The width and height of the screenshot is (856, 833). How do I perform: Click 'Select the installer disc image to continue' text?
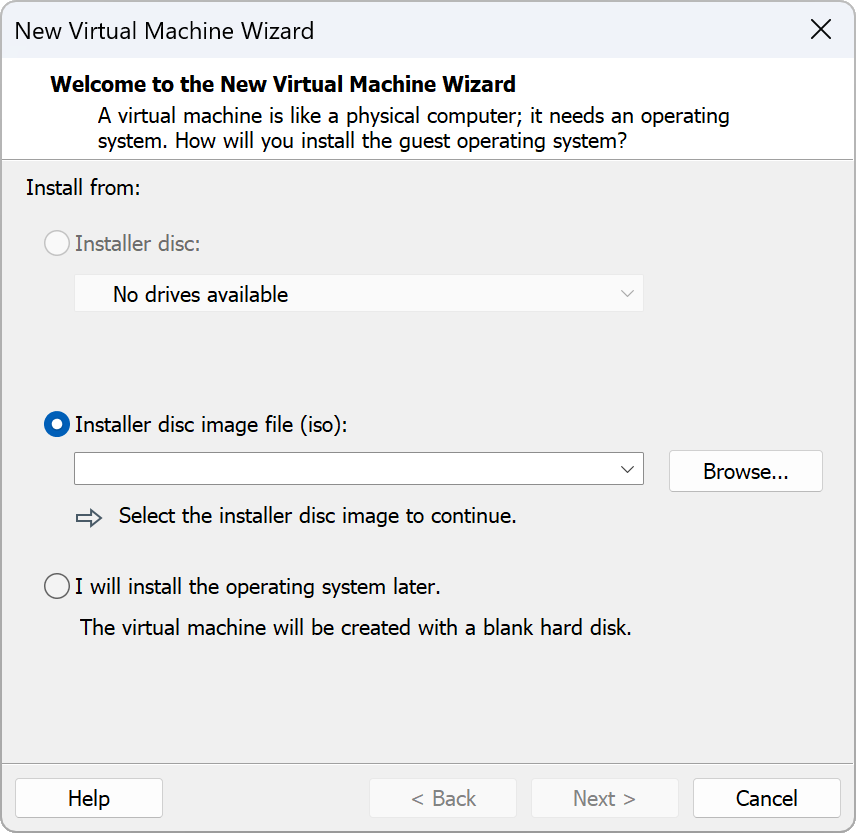(317, 516)
